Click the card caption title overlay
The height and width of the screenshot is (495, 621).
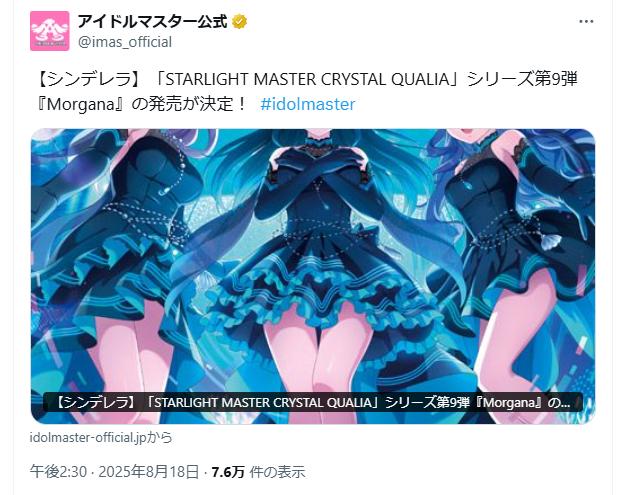pos(313,403)
